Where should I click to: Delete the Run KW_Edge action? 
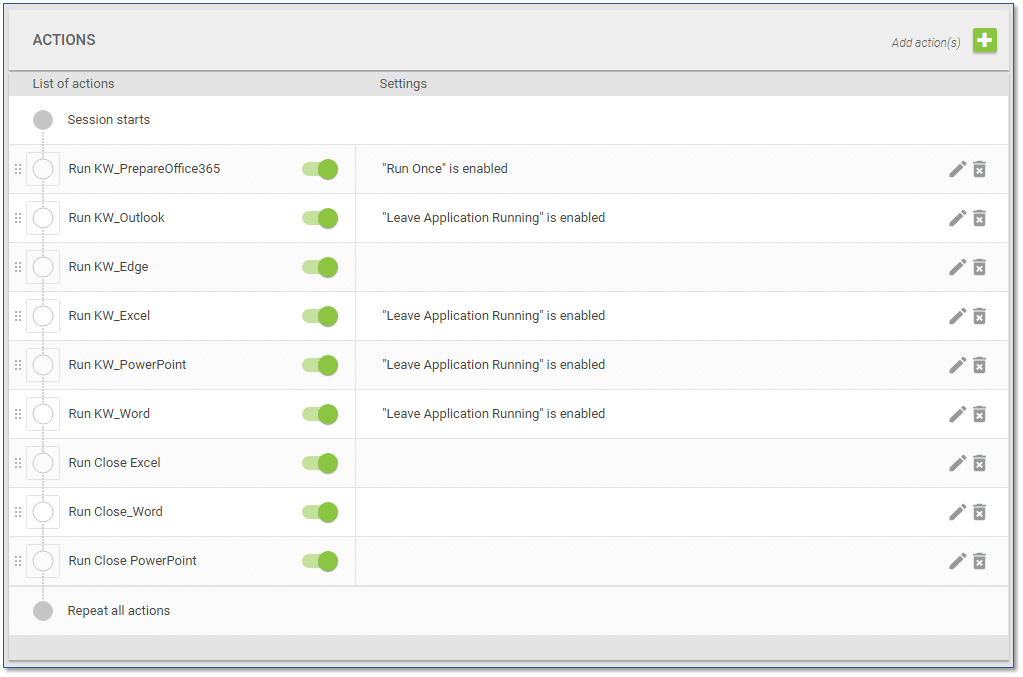click(x=979, y=267)
